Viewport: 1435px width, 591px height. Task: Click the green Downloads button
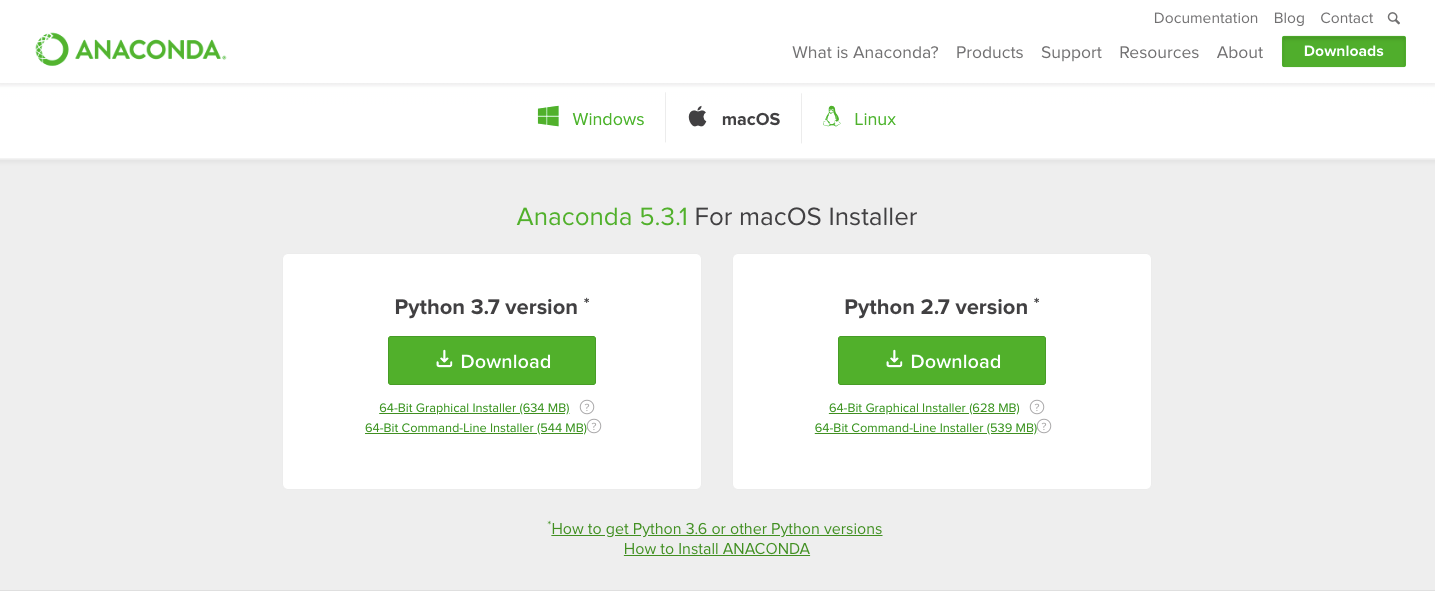tap(1343, 51)
